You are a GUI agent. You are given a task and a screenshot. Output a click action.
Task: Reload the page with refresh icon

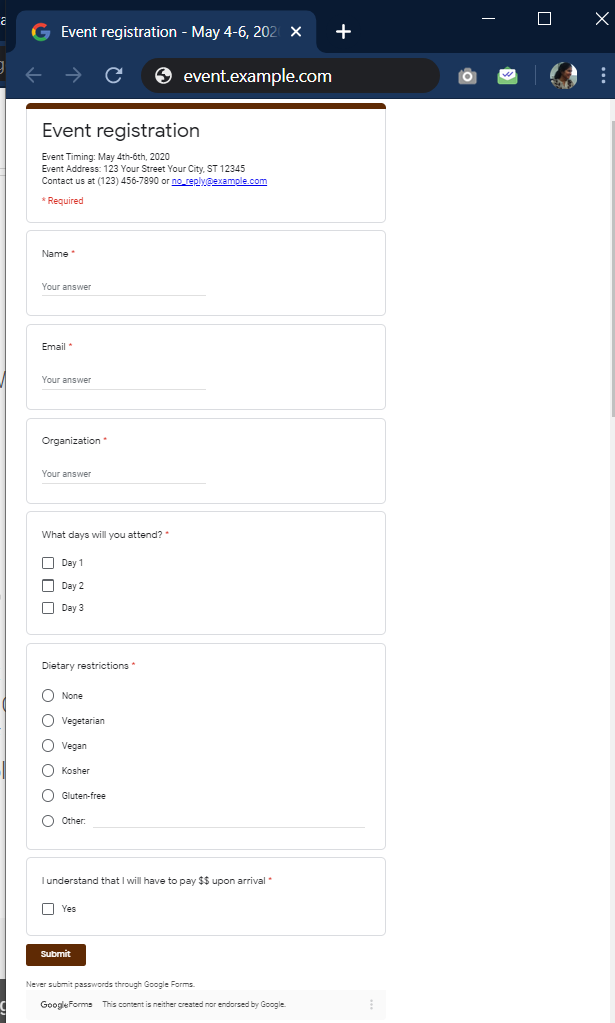coord(114,76)
